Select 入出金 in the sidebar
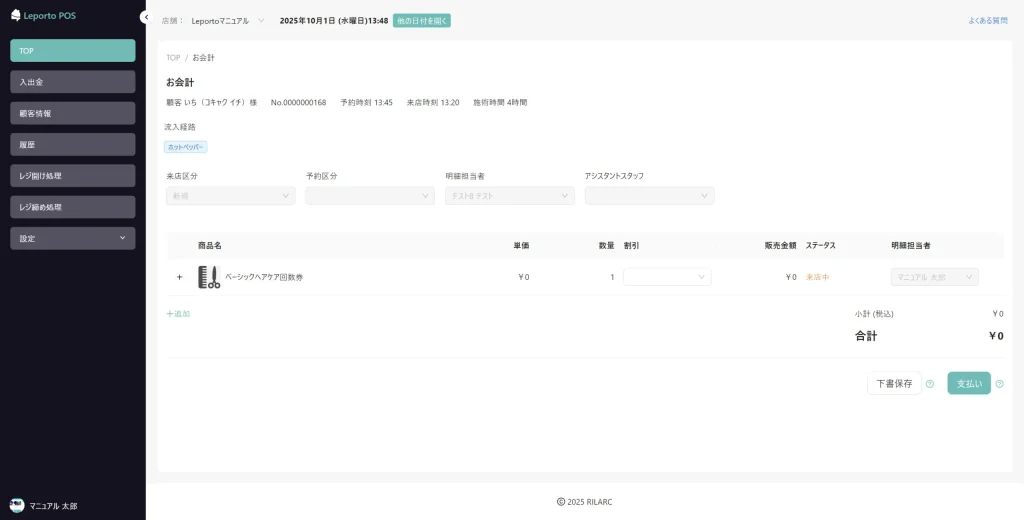The width and height of the screenshot is (1024, 520). click(x=73, y=82)
